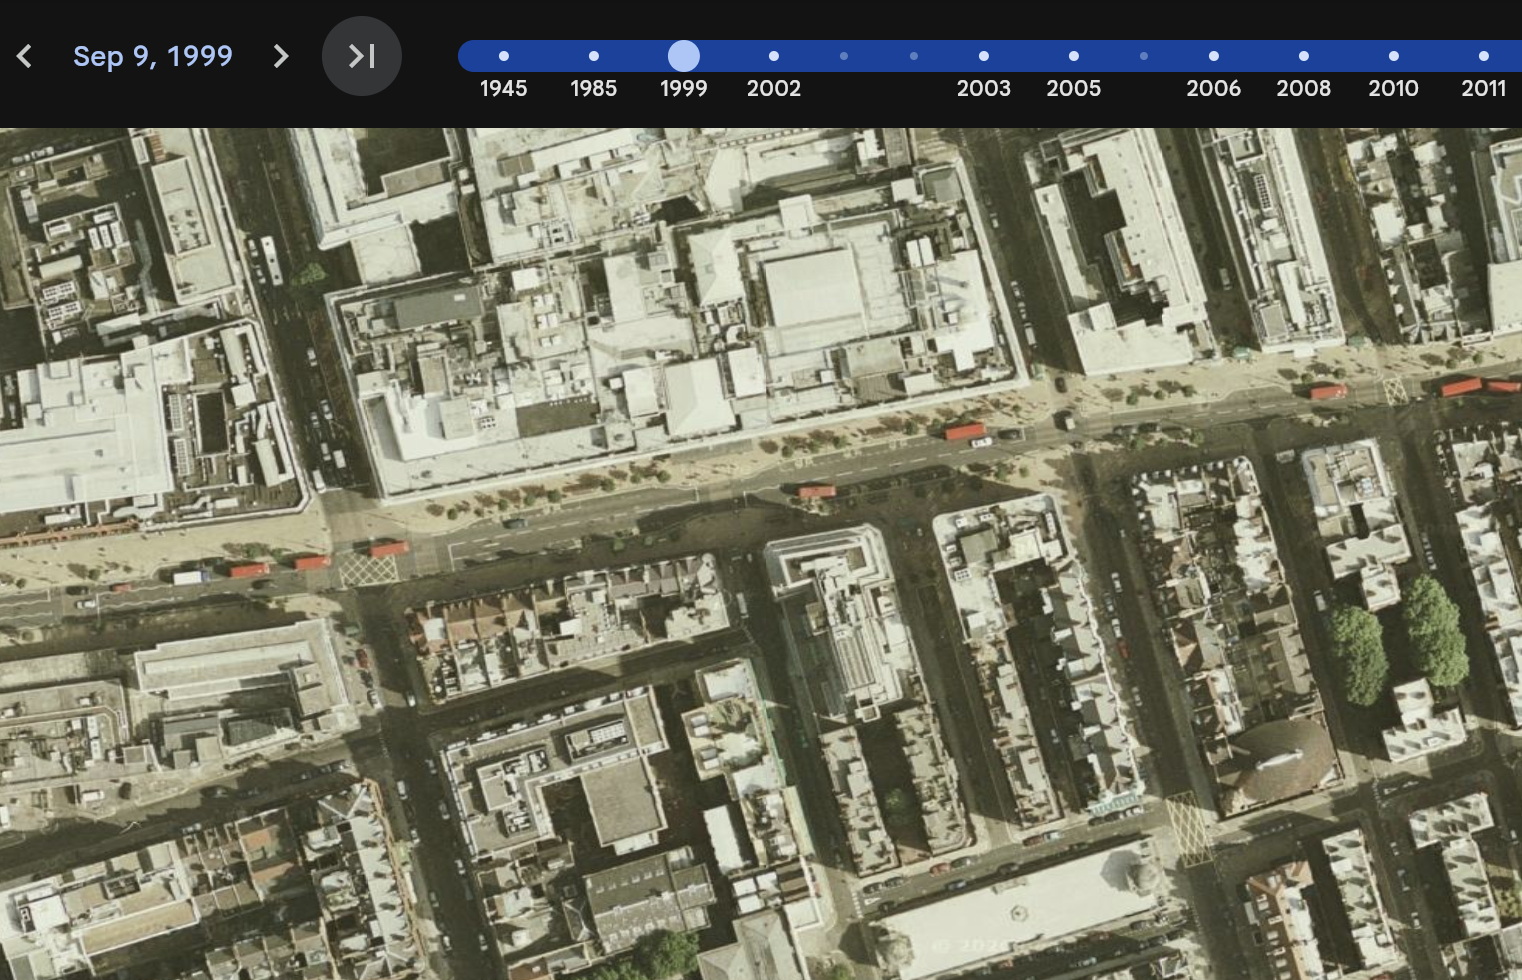Viewport: 1522px width, 980px height.
Task: Select the 1945 timeline marker
Action: pos(504,56)
